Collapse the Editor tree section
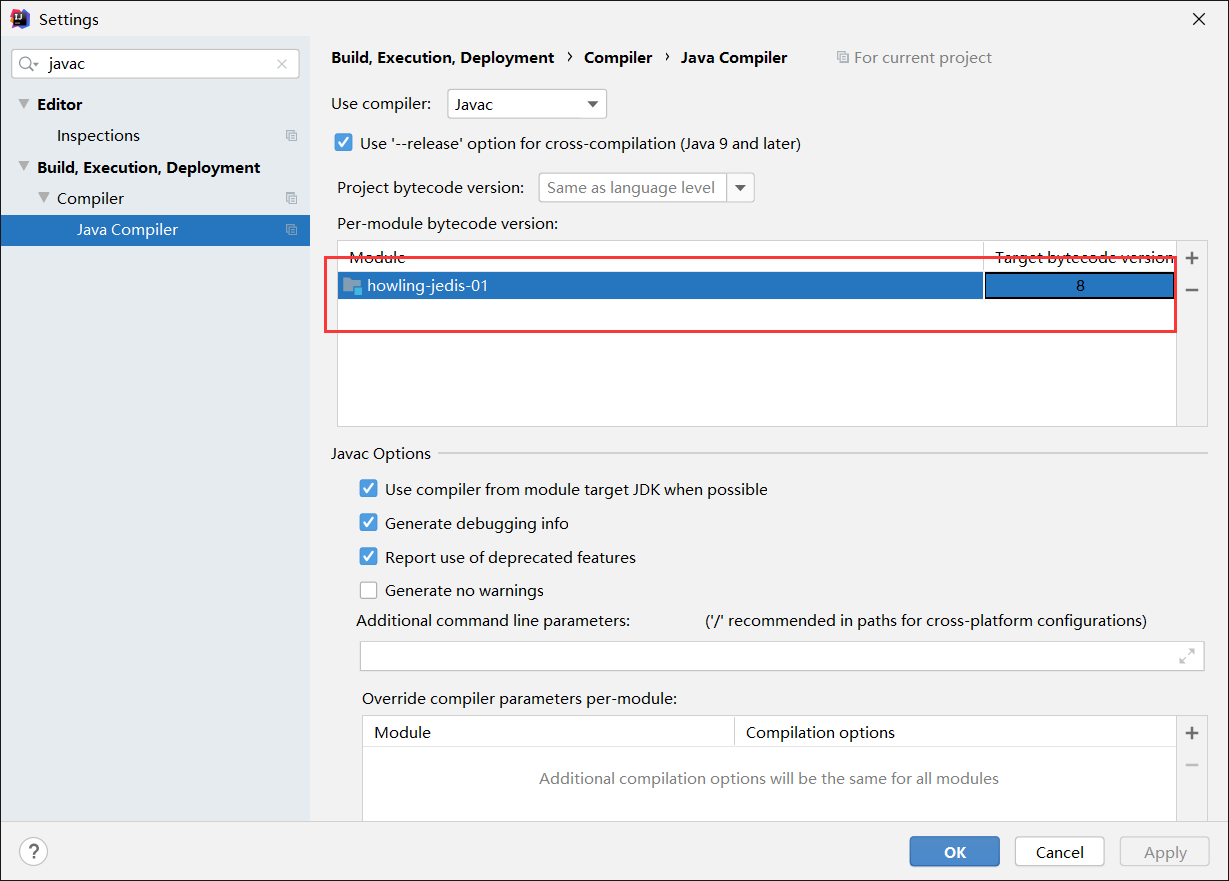Viewport: 1229px width, 881px height. (x=24, y=104)
